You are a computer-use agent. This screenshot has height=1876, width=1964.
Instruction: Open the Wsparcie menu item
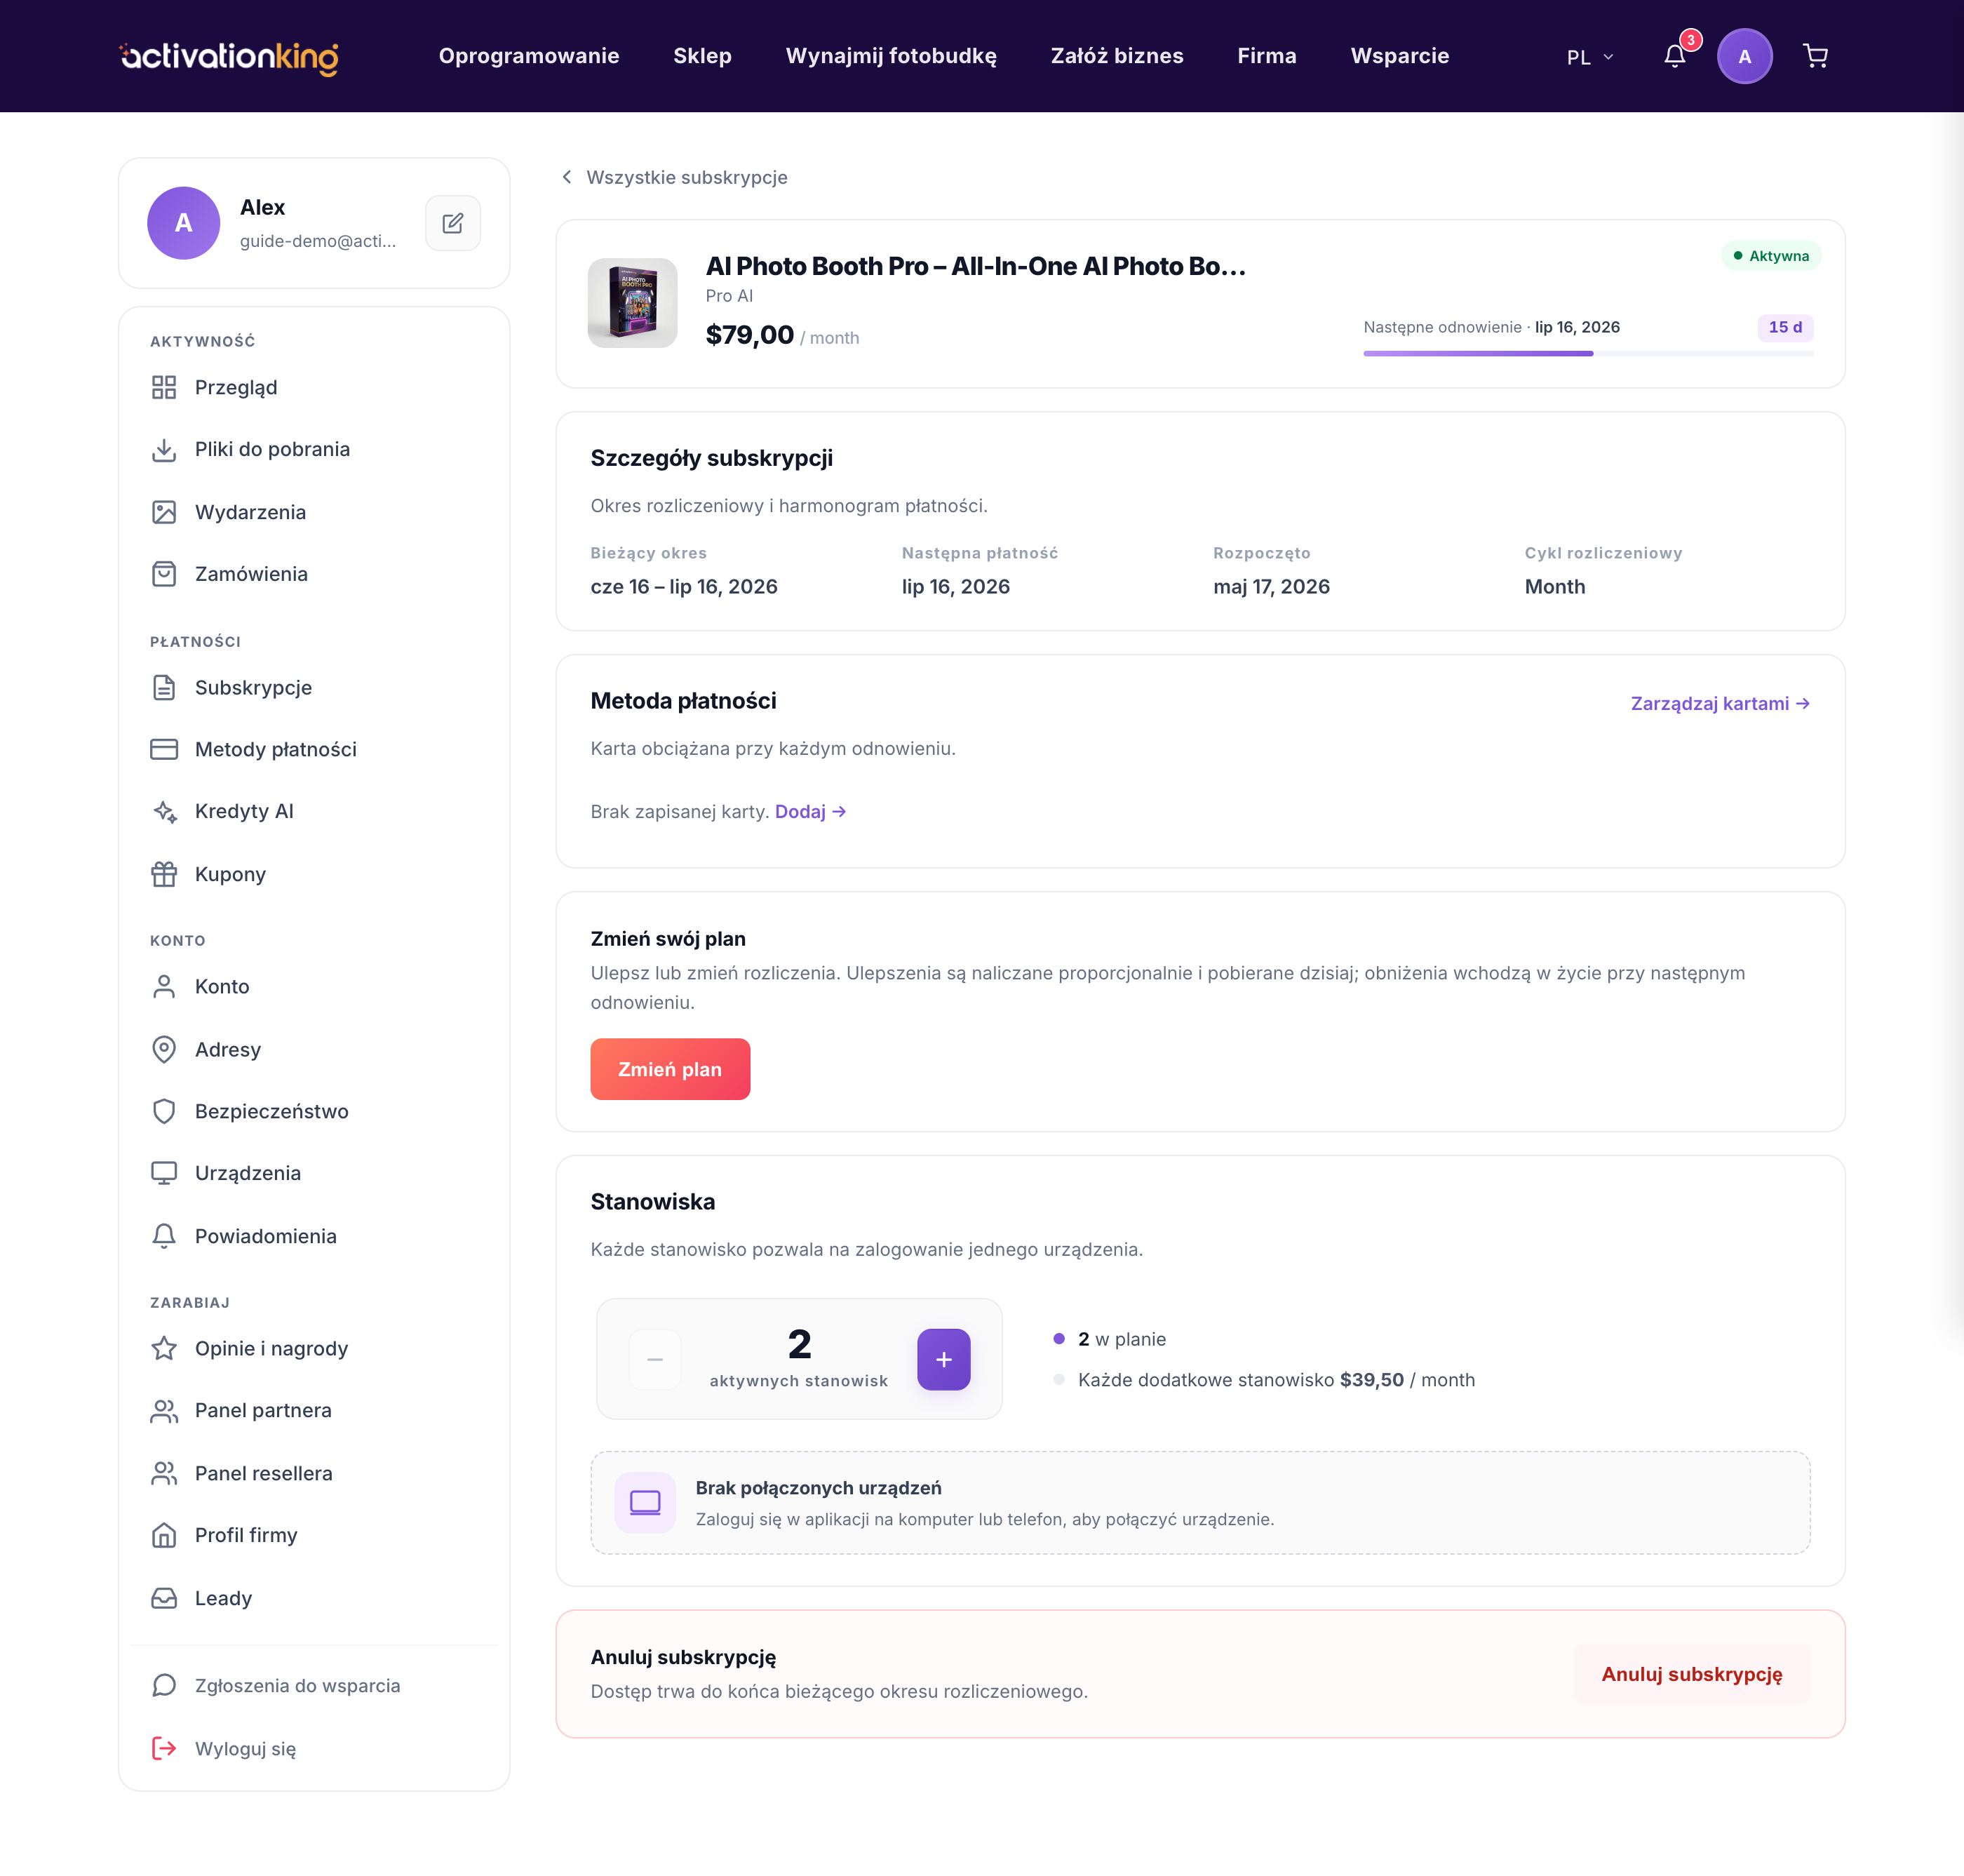tap(1400, 56)
